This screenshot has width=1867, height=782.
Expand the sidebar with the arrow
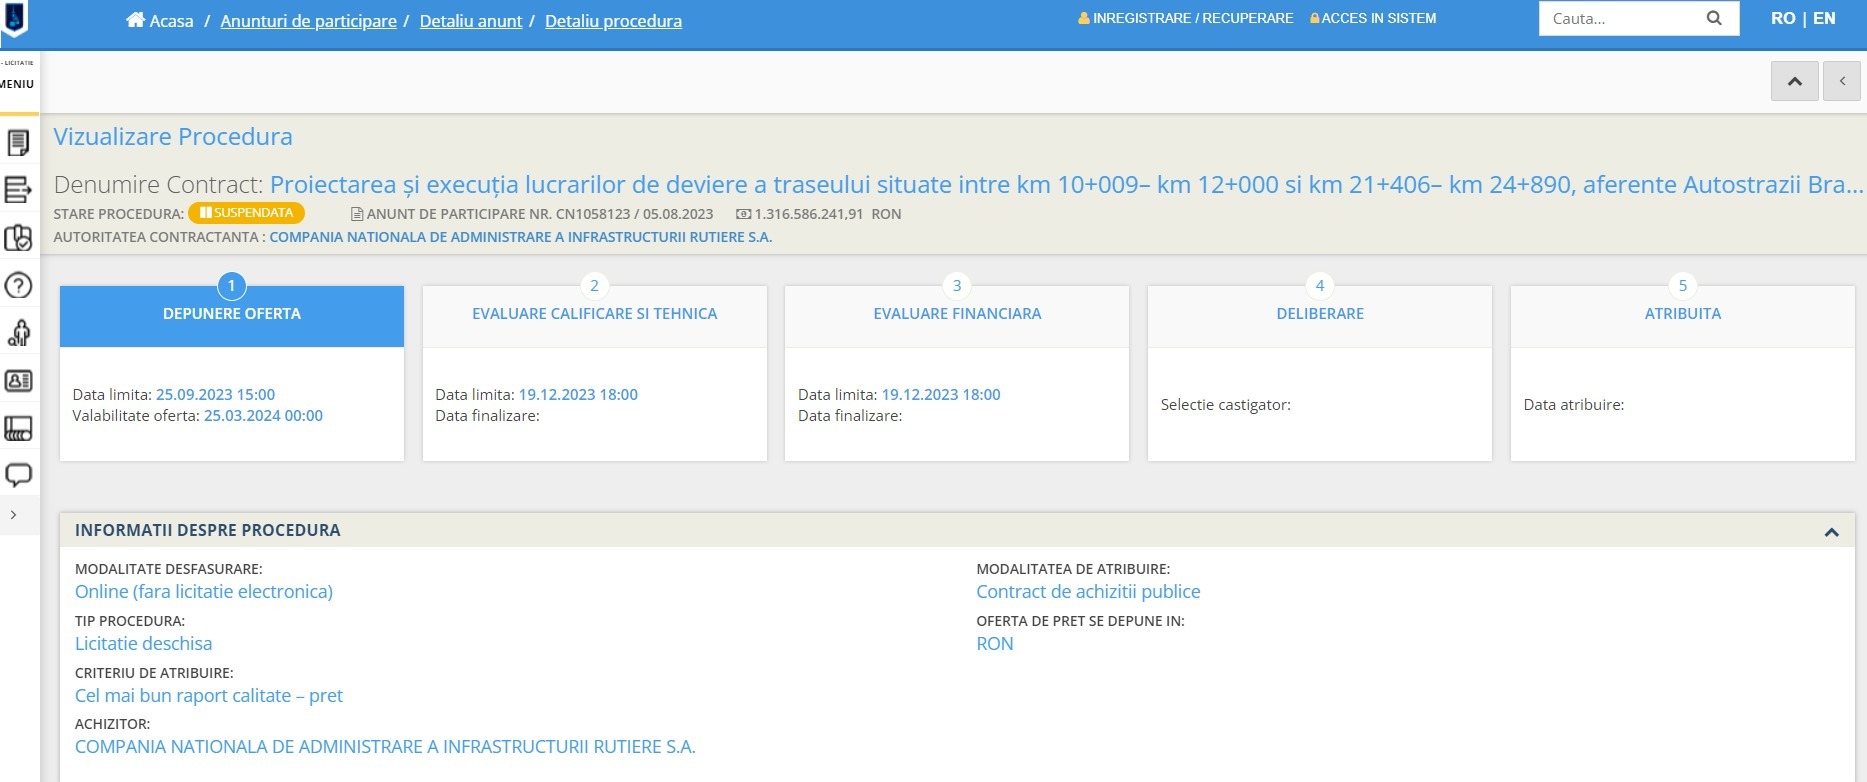point(13,515)
